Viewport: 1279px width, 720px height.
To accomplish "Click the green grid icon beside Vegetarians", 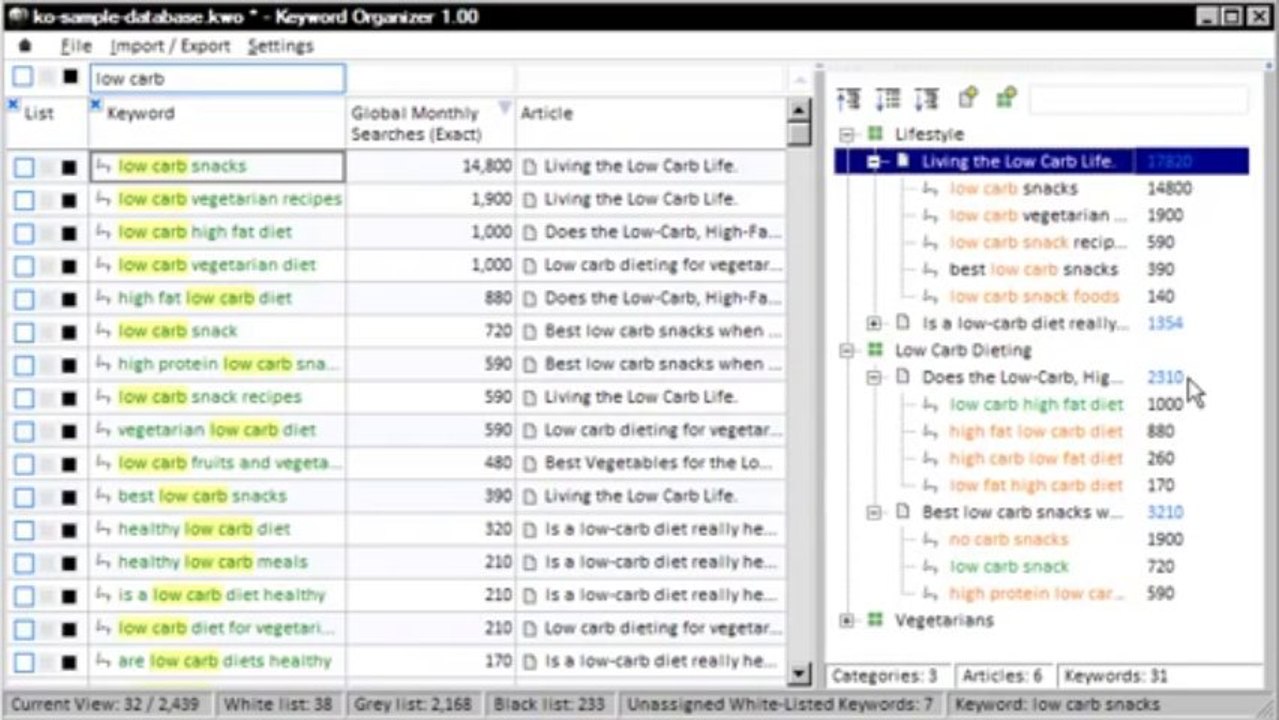I will (876, 620).
